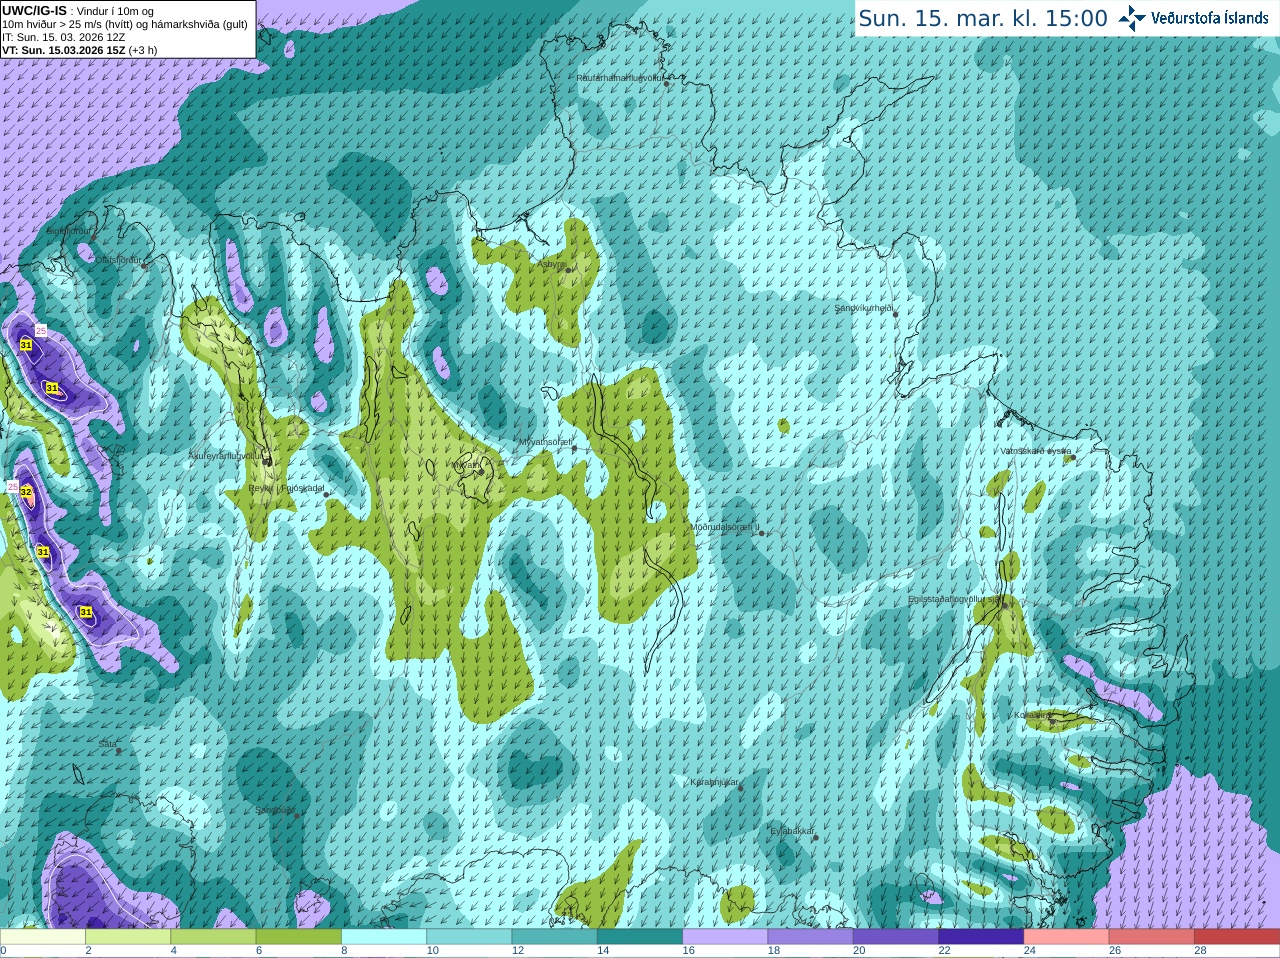This screenshot has height=958, width=1280.
Task: Click the legend scale value 28
Action: (1201, 951)
